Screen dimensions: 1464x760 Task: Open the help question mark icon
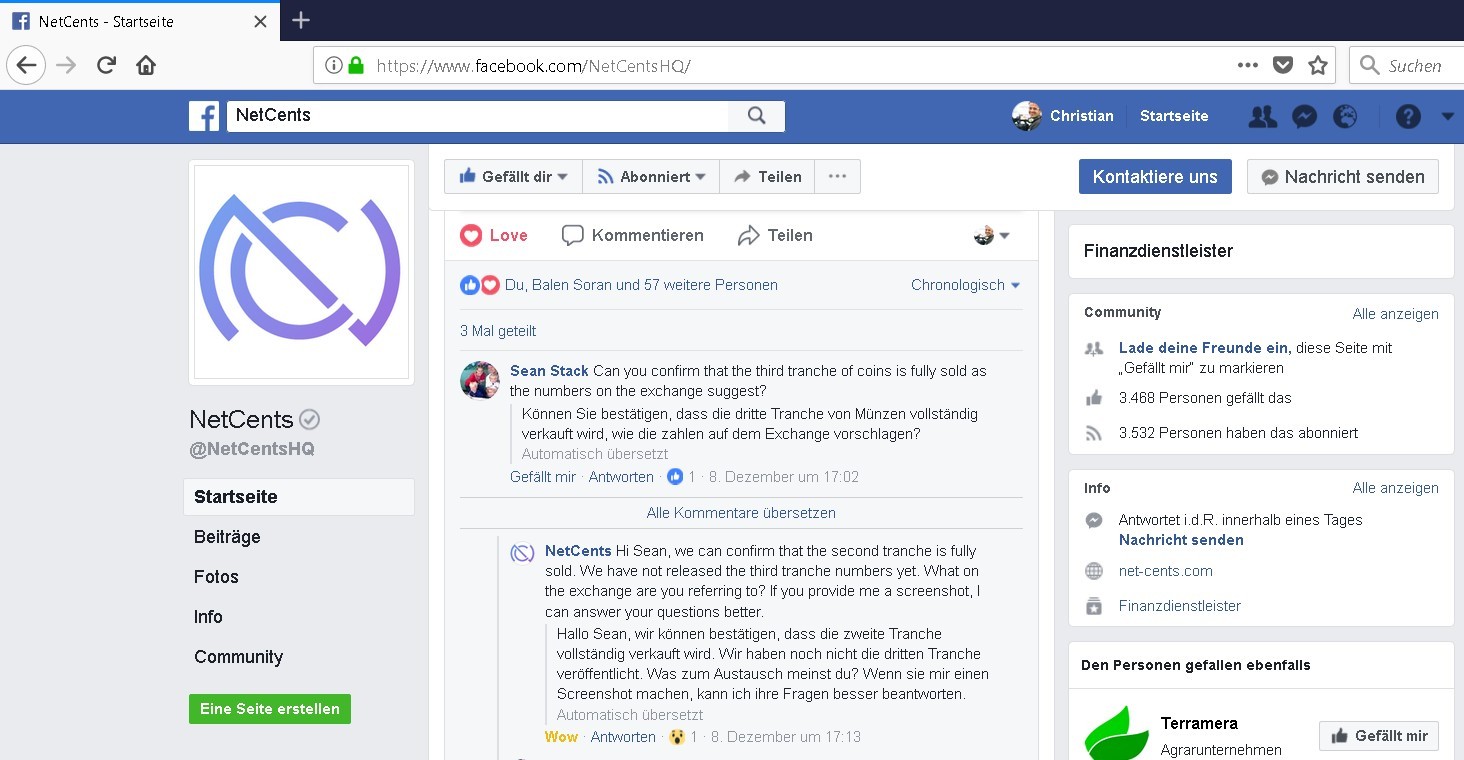tap(1408, 116)
